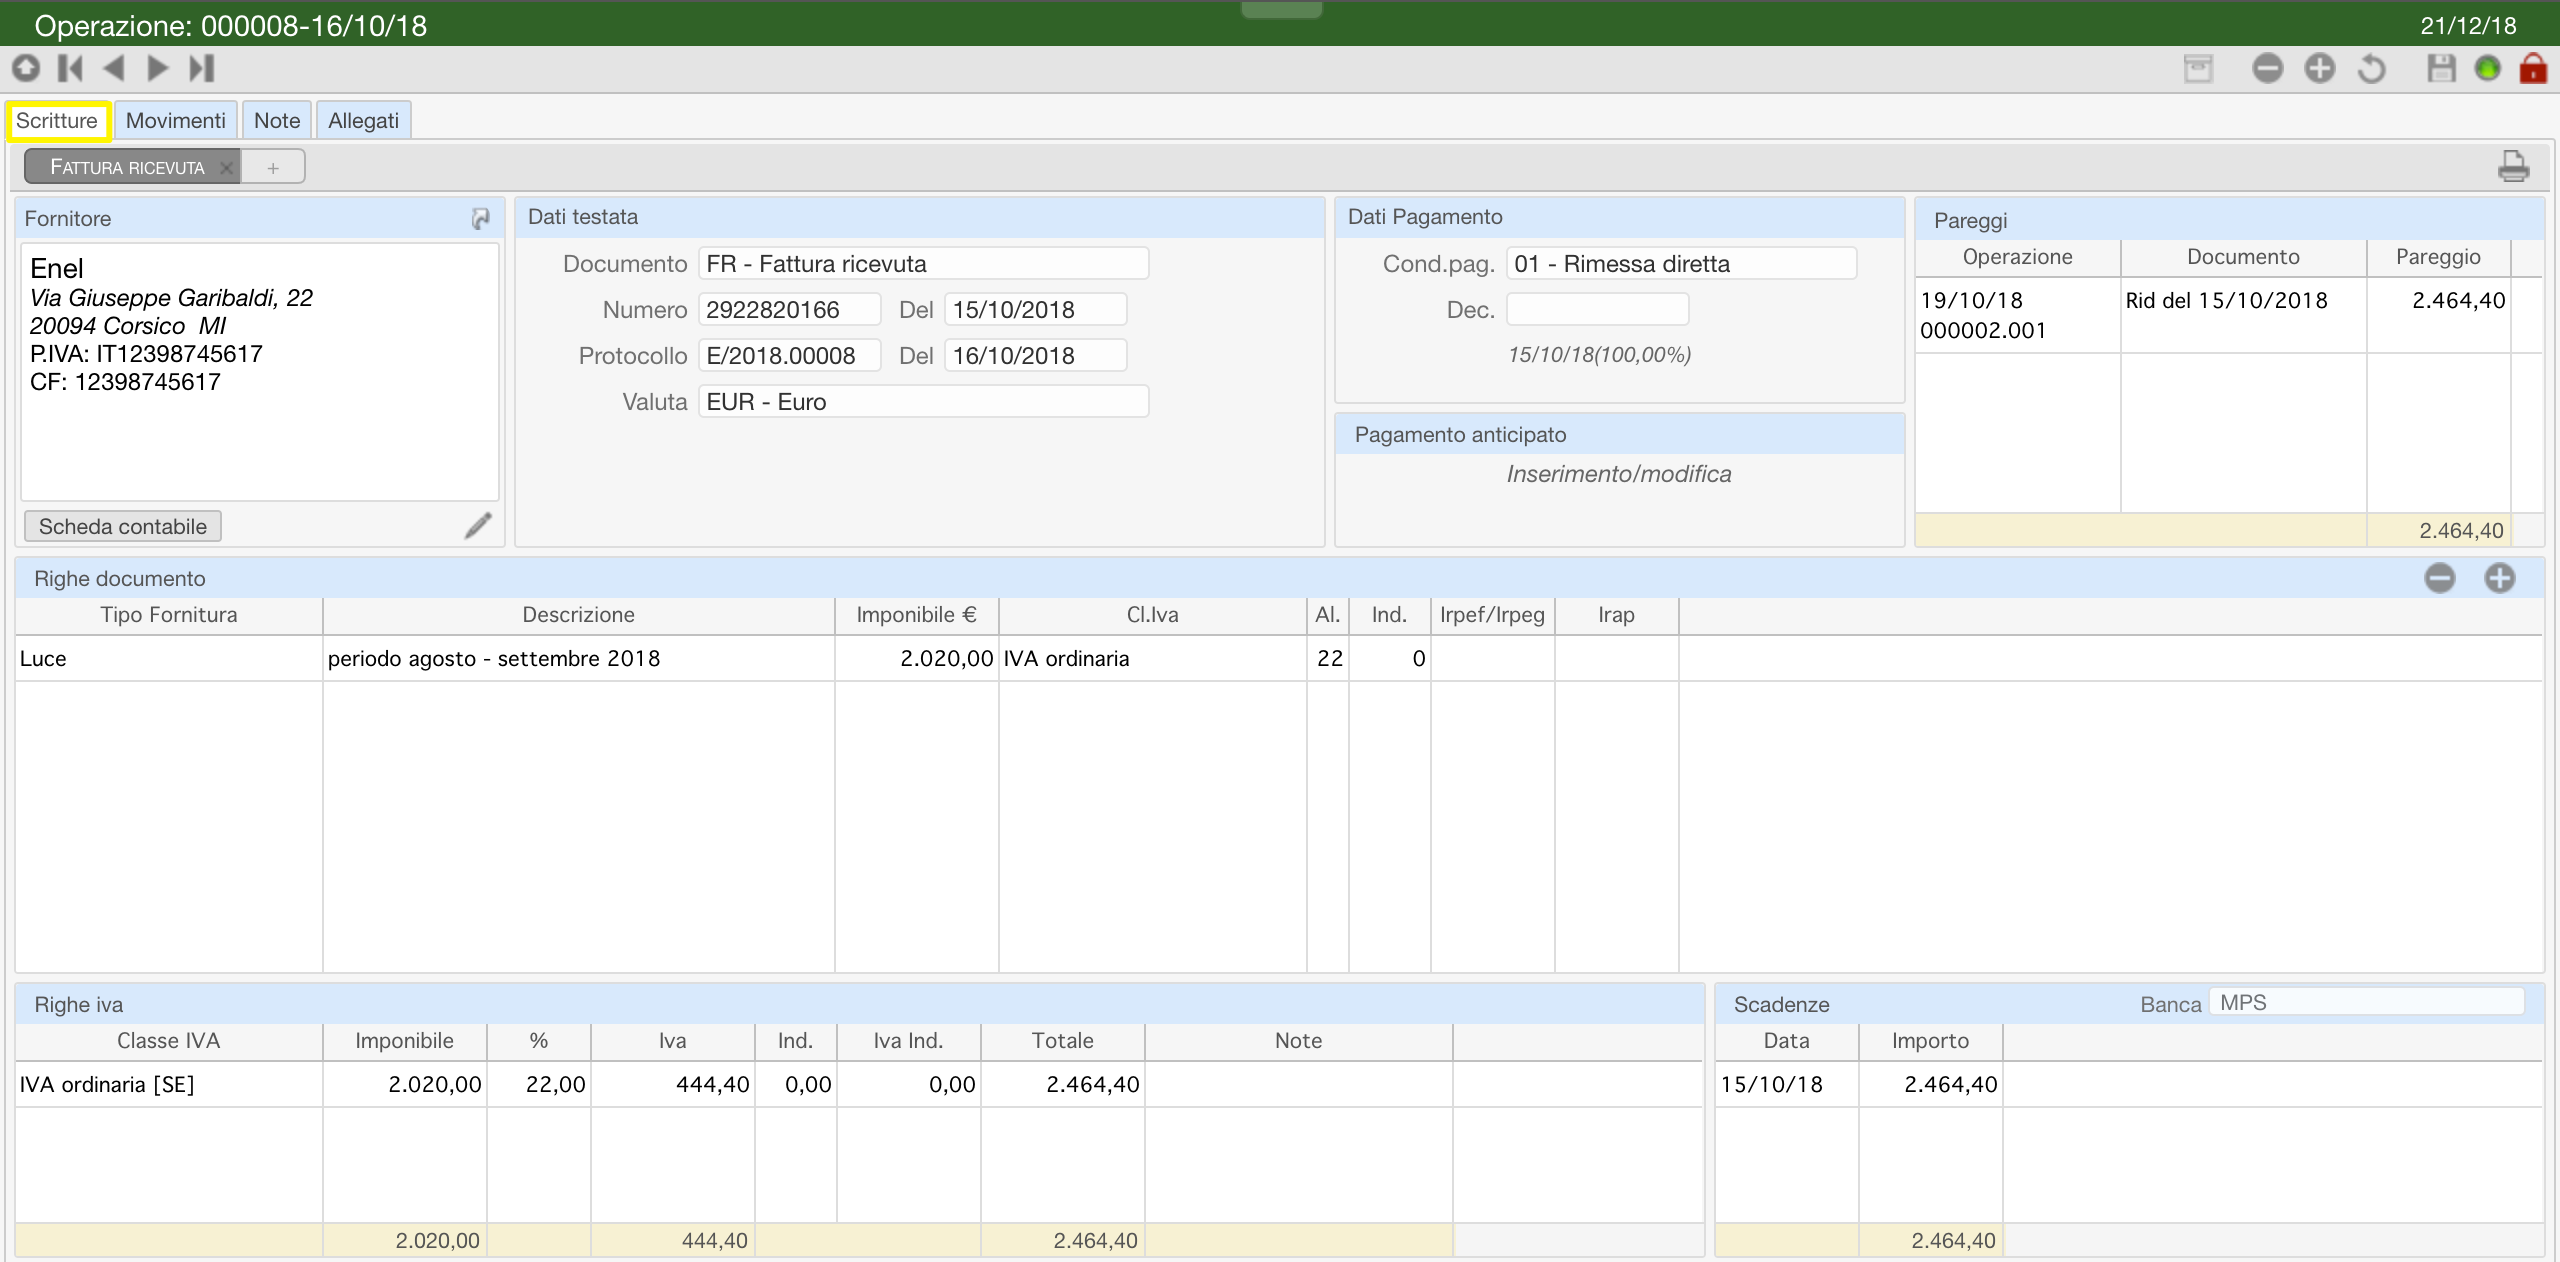The image size is (2560, 1262).
Task: Click the Irpef/Irpeg column header
Action: tap(1492, 615)
